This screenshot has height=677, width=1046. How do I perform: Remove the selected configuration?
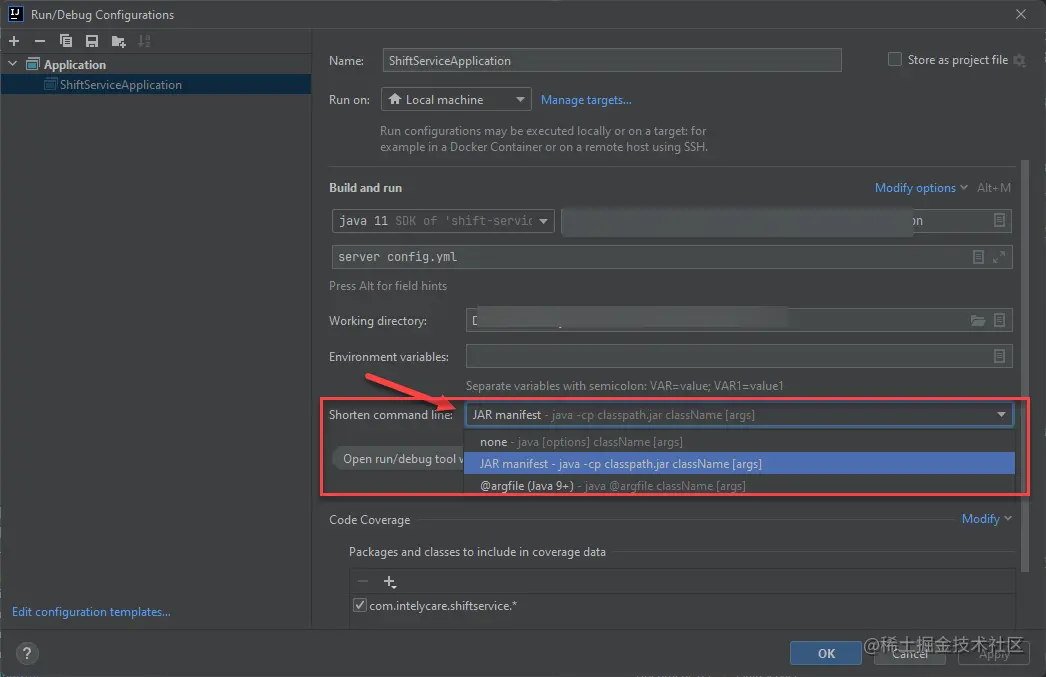tap(40, 41)
